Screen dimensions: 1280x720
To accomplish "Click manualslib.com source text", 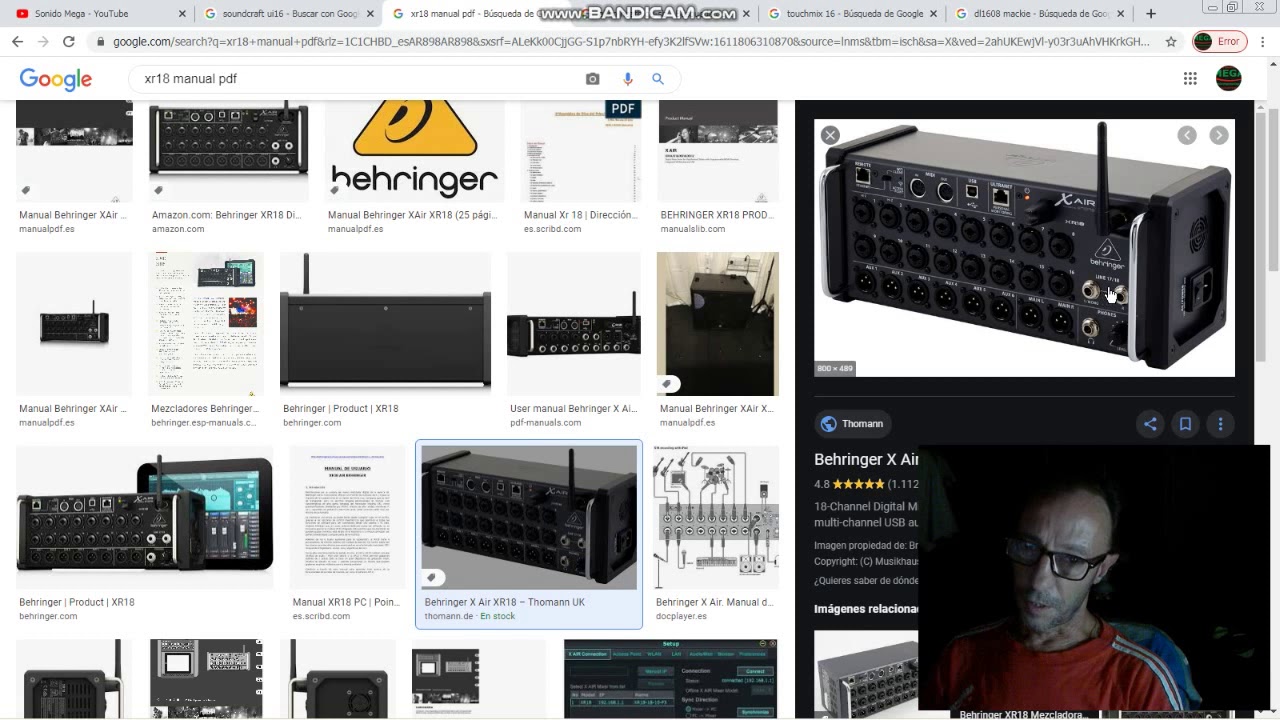I will tap(693, 229).
